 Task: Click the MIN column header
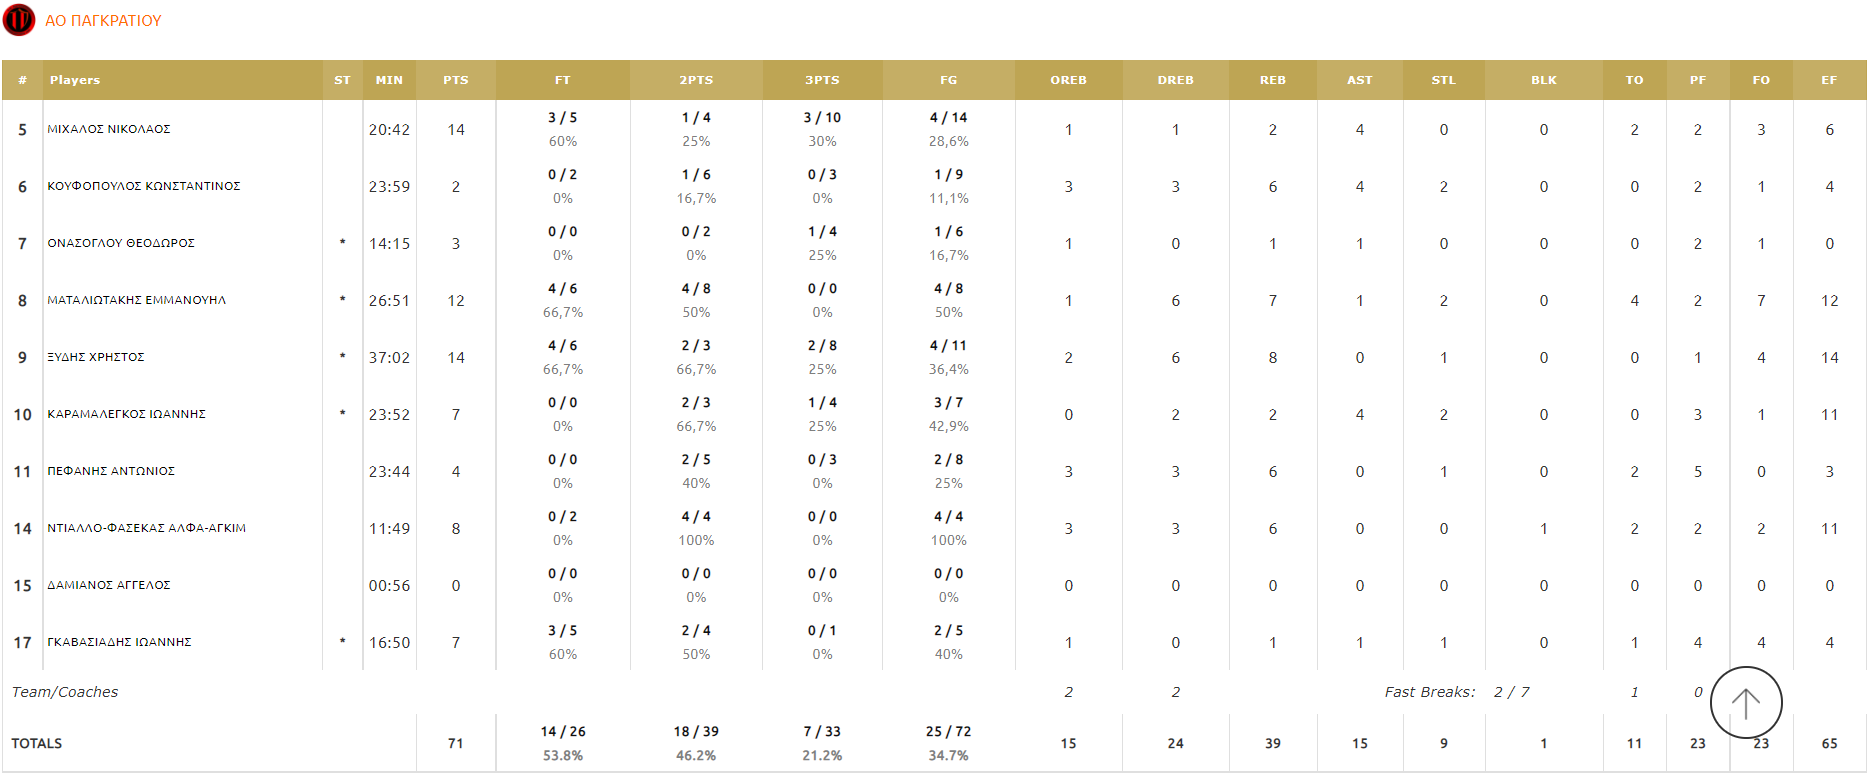[389, 80]
